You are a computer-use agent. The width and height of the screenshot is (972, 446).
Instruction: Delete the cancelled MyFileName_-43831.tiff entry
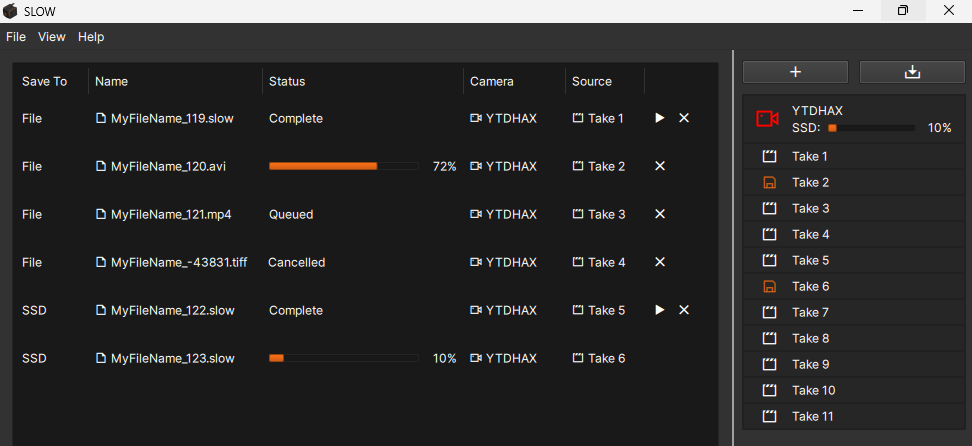[x=660, y=262]
